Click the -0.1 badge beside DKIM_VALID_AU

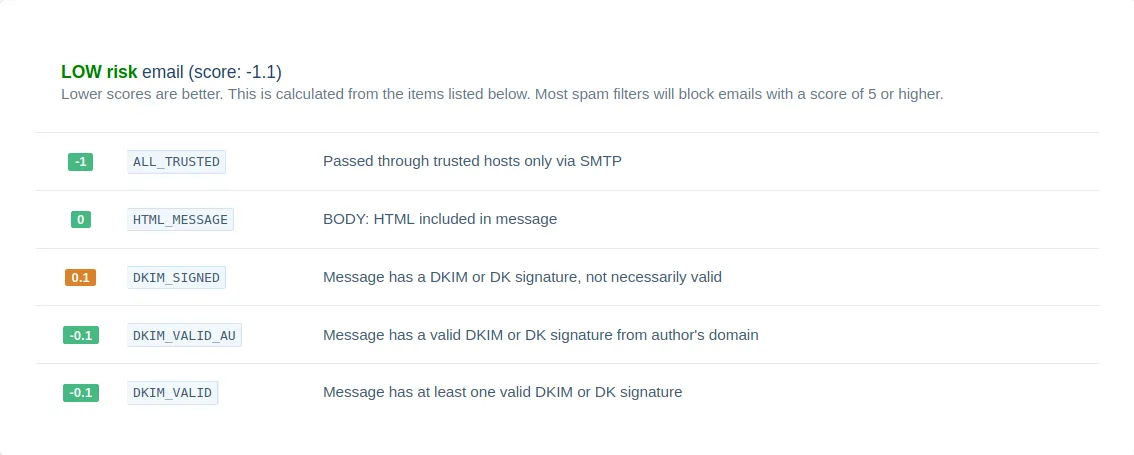80,335
